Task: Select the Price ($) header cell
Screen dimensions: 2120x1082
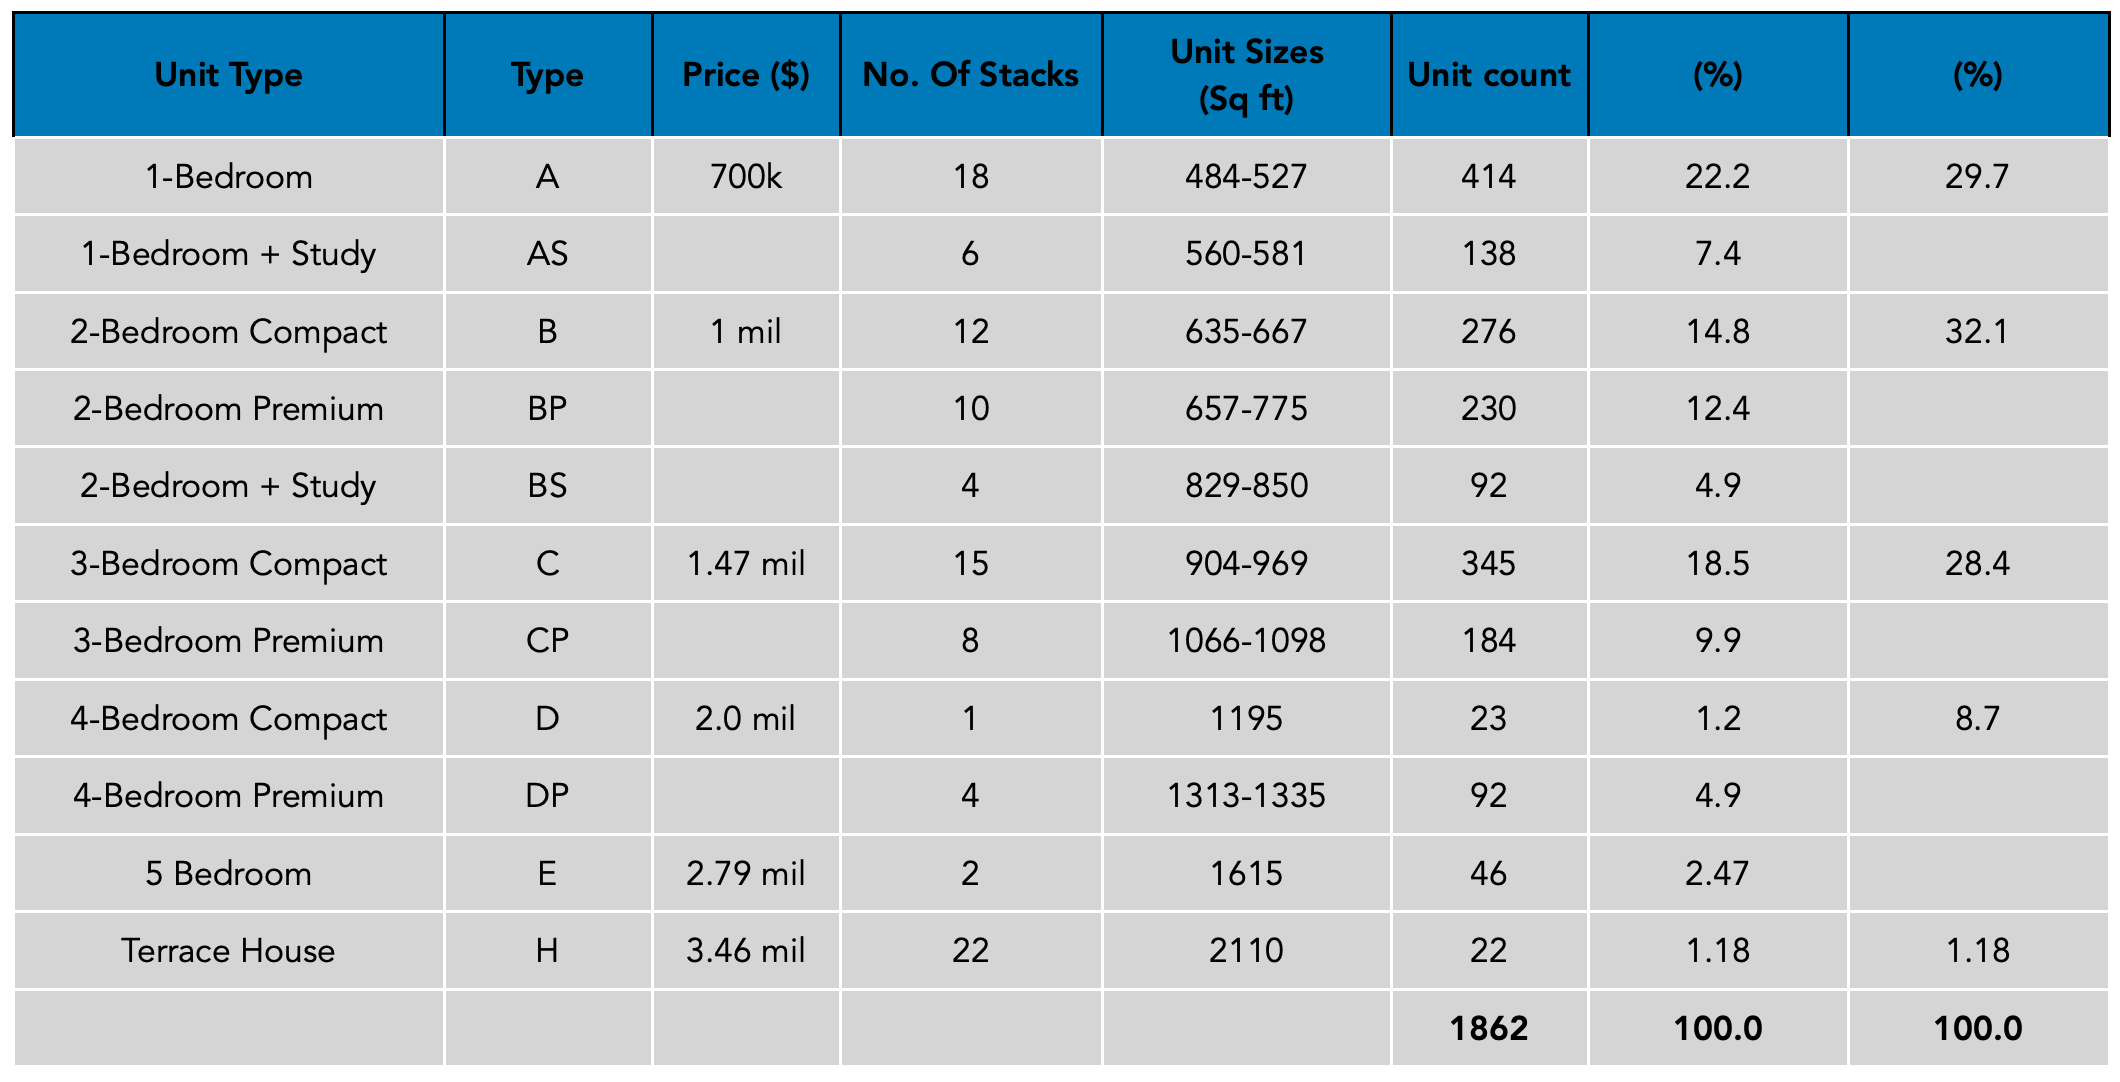Action: coord(746,75)
